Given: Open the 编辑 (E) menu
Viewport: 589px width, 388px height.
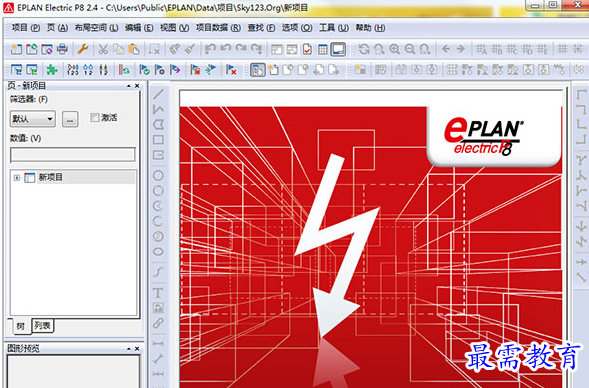Looking at the screenshot, I should [139, 28].
